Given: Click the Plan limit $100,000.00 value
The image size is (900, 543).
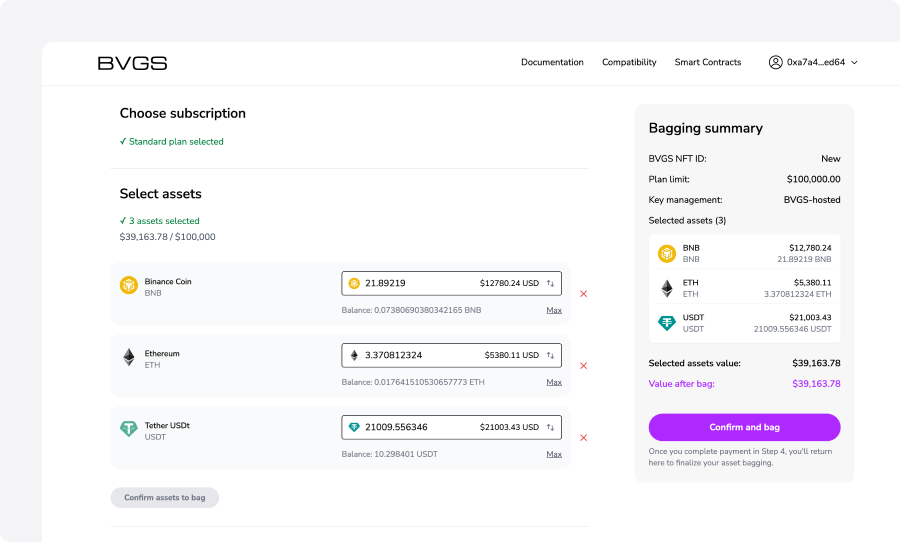Looking at the screenshot, I should coord(813,179).
